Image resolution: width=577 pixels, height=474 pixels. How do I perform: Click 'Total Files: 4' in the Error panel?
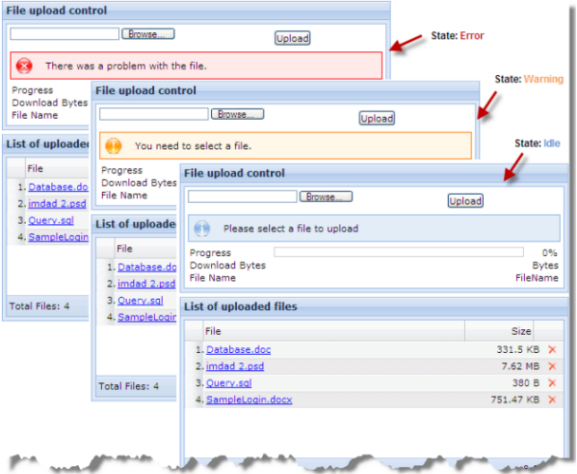[x=39, y=306]
